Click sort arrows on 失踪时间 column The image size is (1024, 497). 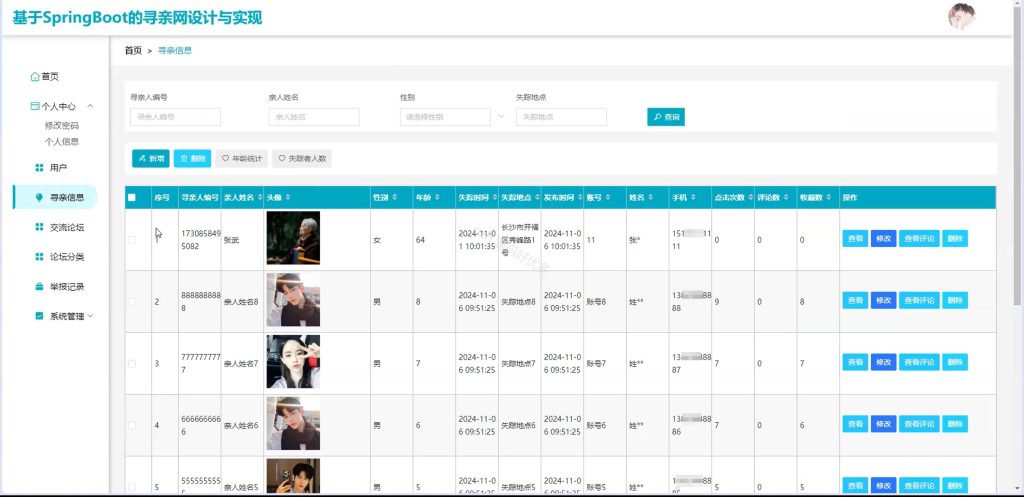(x=493, y=197)
